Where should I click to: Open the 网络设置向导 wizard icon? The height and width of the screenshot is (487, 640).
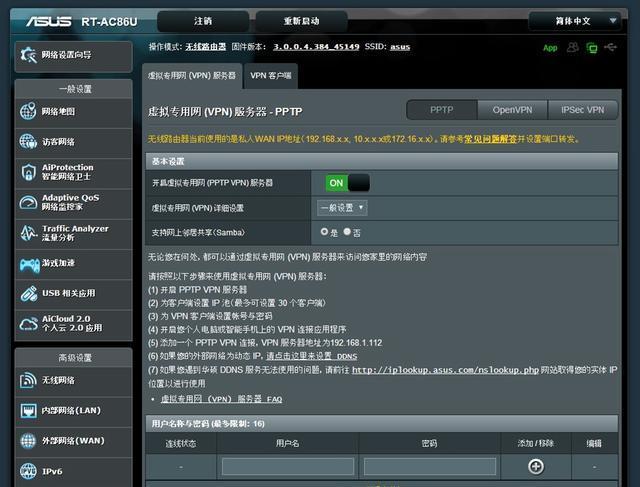29,55
